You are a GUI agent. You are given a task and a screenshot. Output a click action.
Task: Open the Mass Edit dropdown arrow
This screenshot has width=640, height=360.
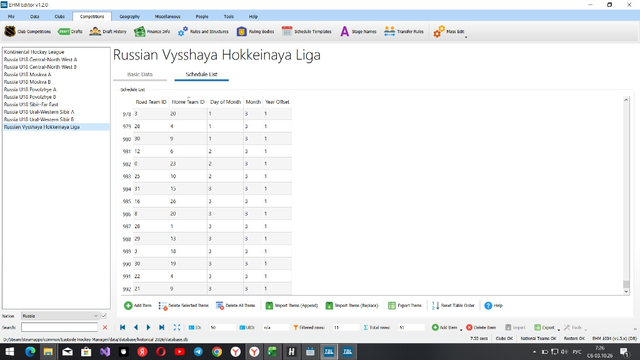coord(466,37)
